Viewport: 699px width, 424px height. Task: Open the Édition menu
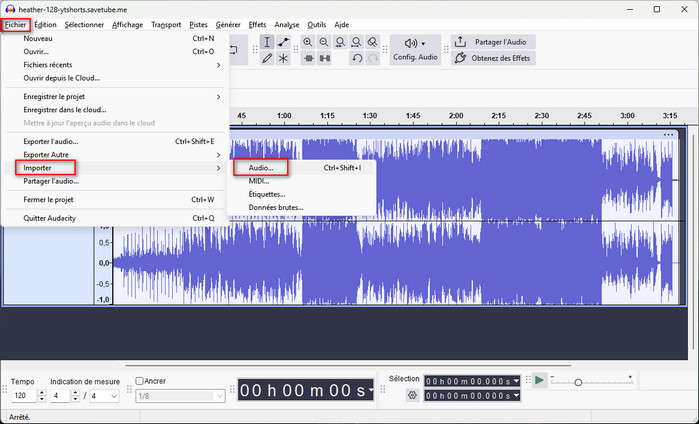tap(45, 25)
